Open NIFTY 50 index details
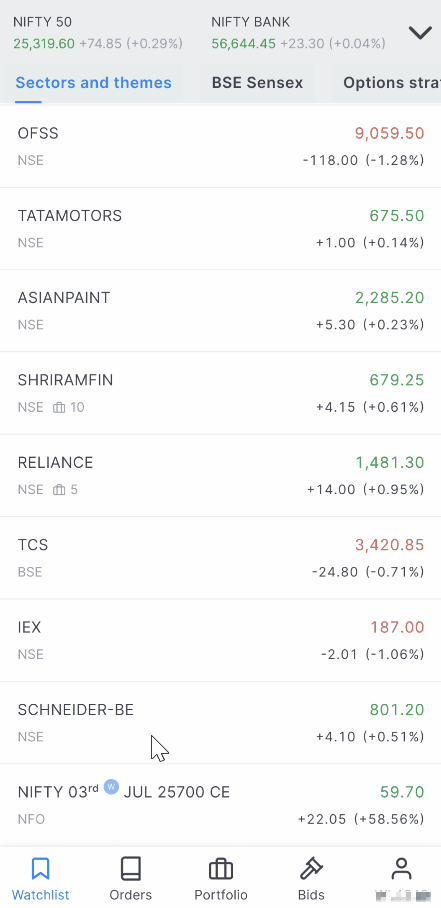The image size is (441, 908). [x=98, y=32]
